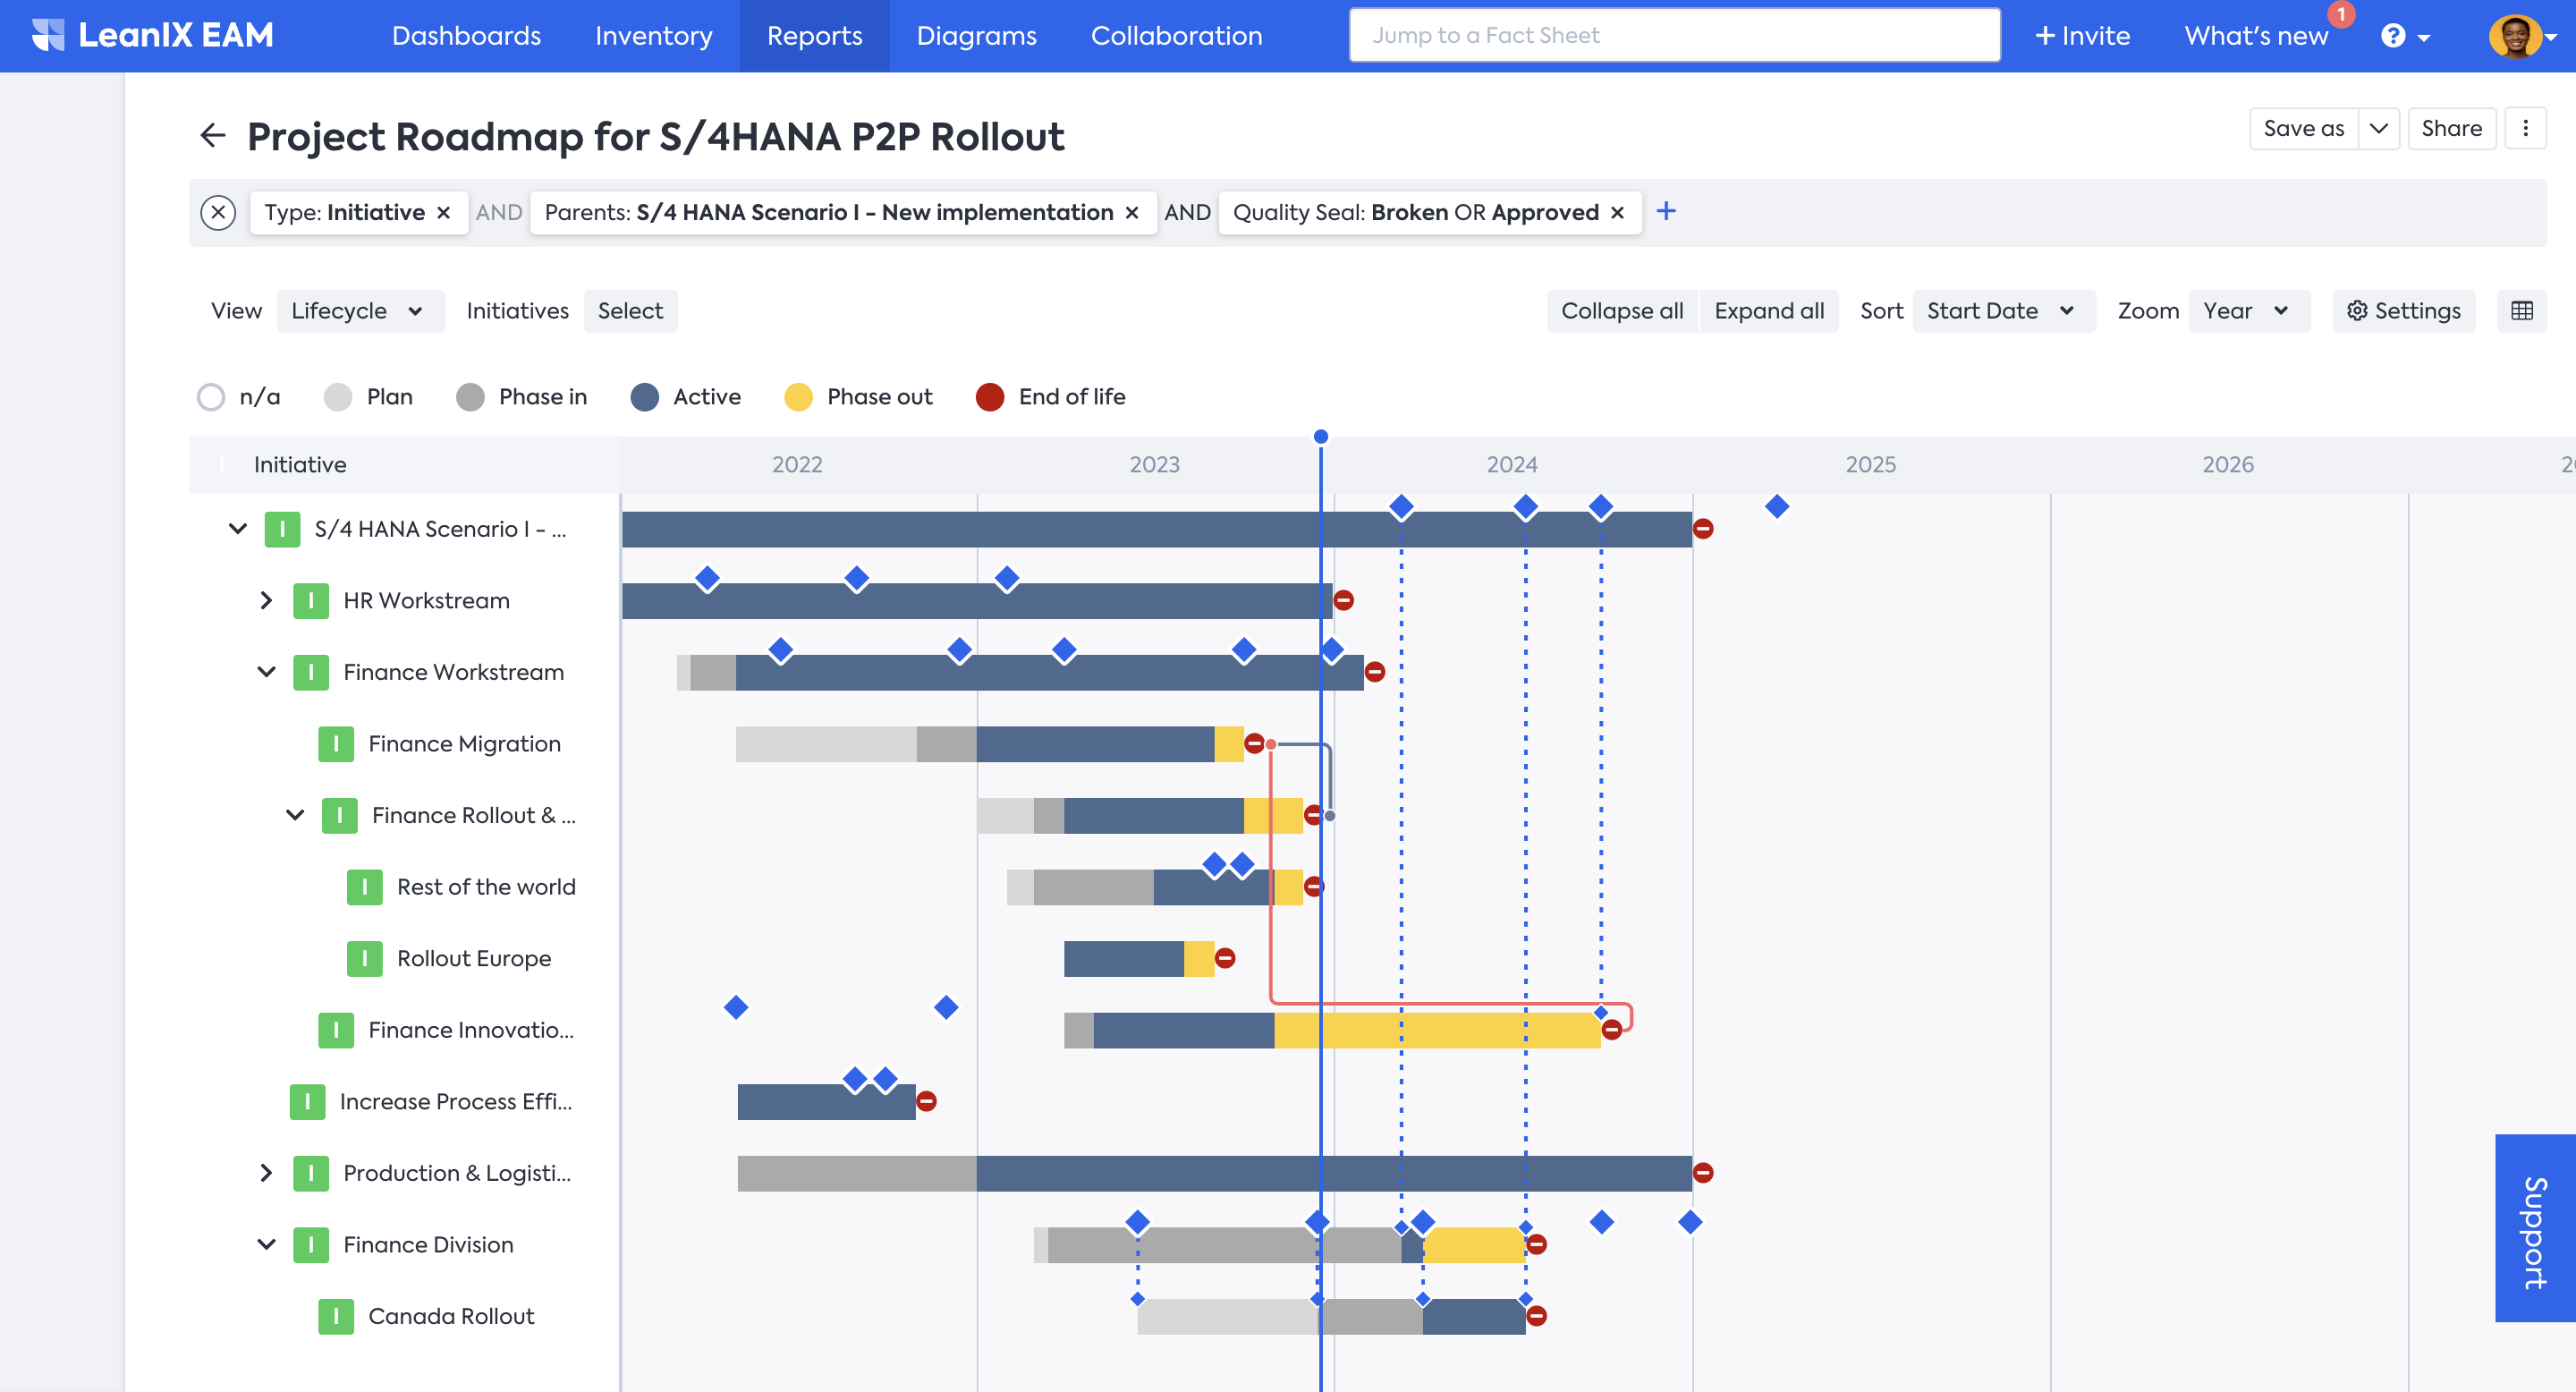Click the light gray plan segment of Finance Migration
The height and width of the screenshot is (1392, 2576).
[x=826, y=744]
